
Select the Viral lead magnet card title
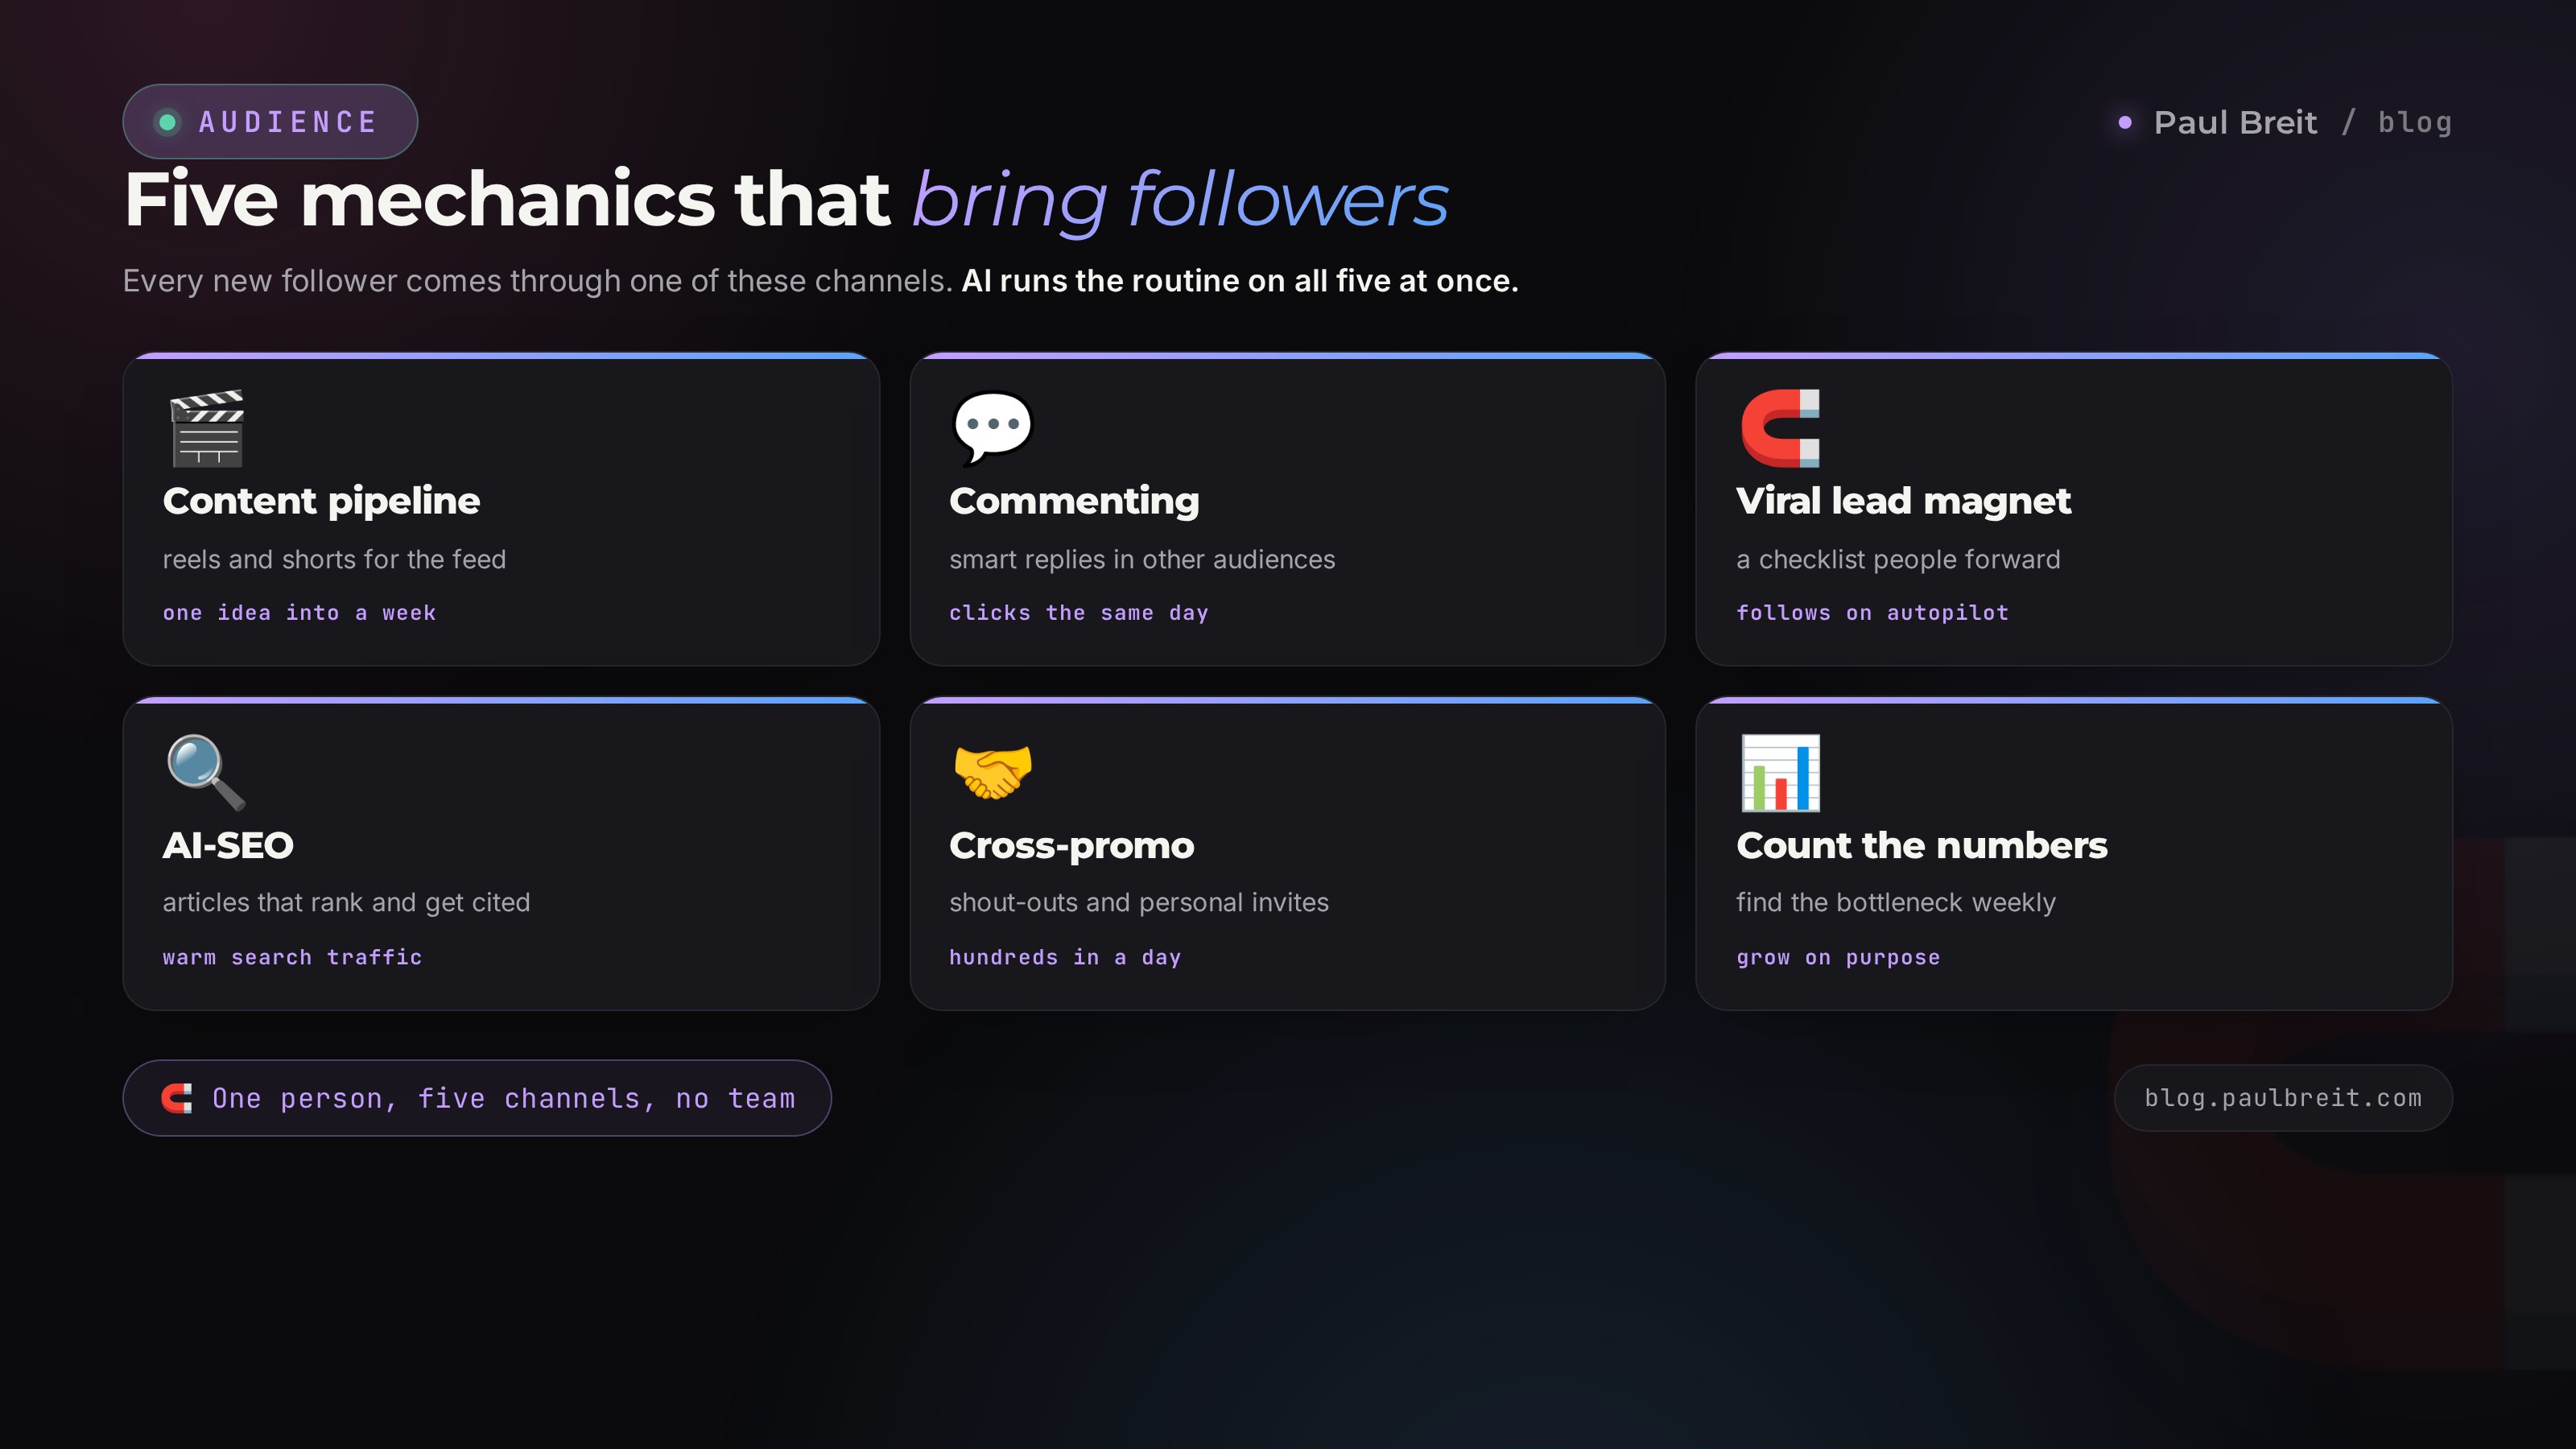coord(1903,501)
